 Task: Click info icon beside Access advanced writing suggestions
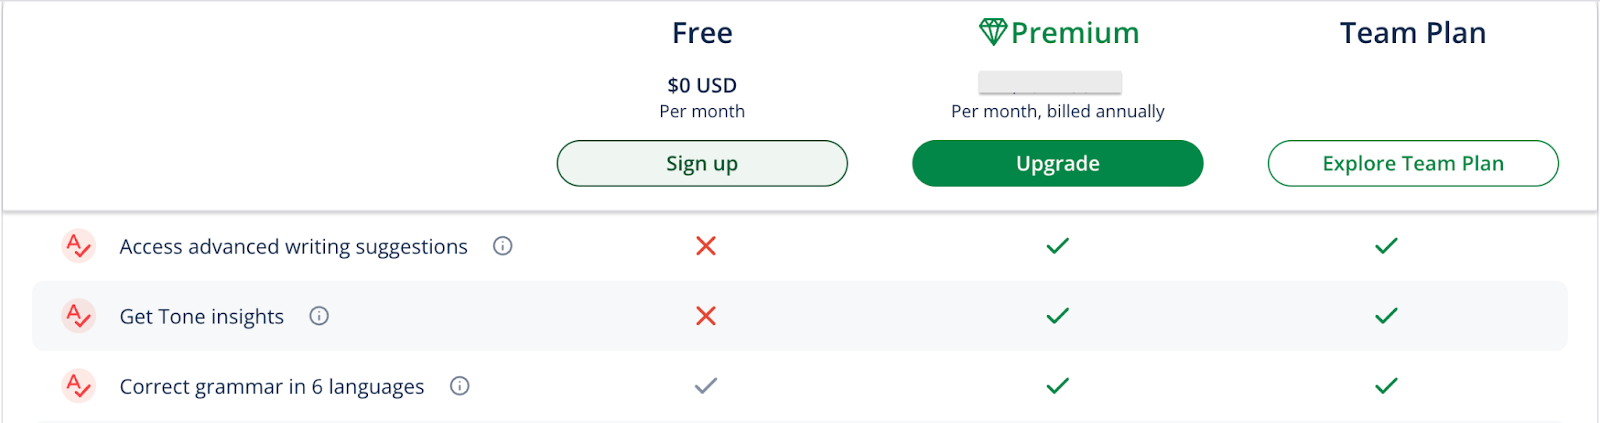(x=503, y=246)
